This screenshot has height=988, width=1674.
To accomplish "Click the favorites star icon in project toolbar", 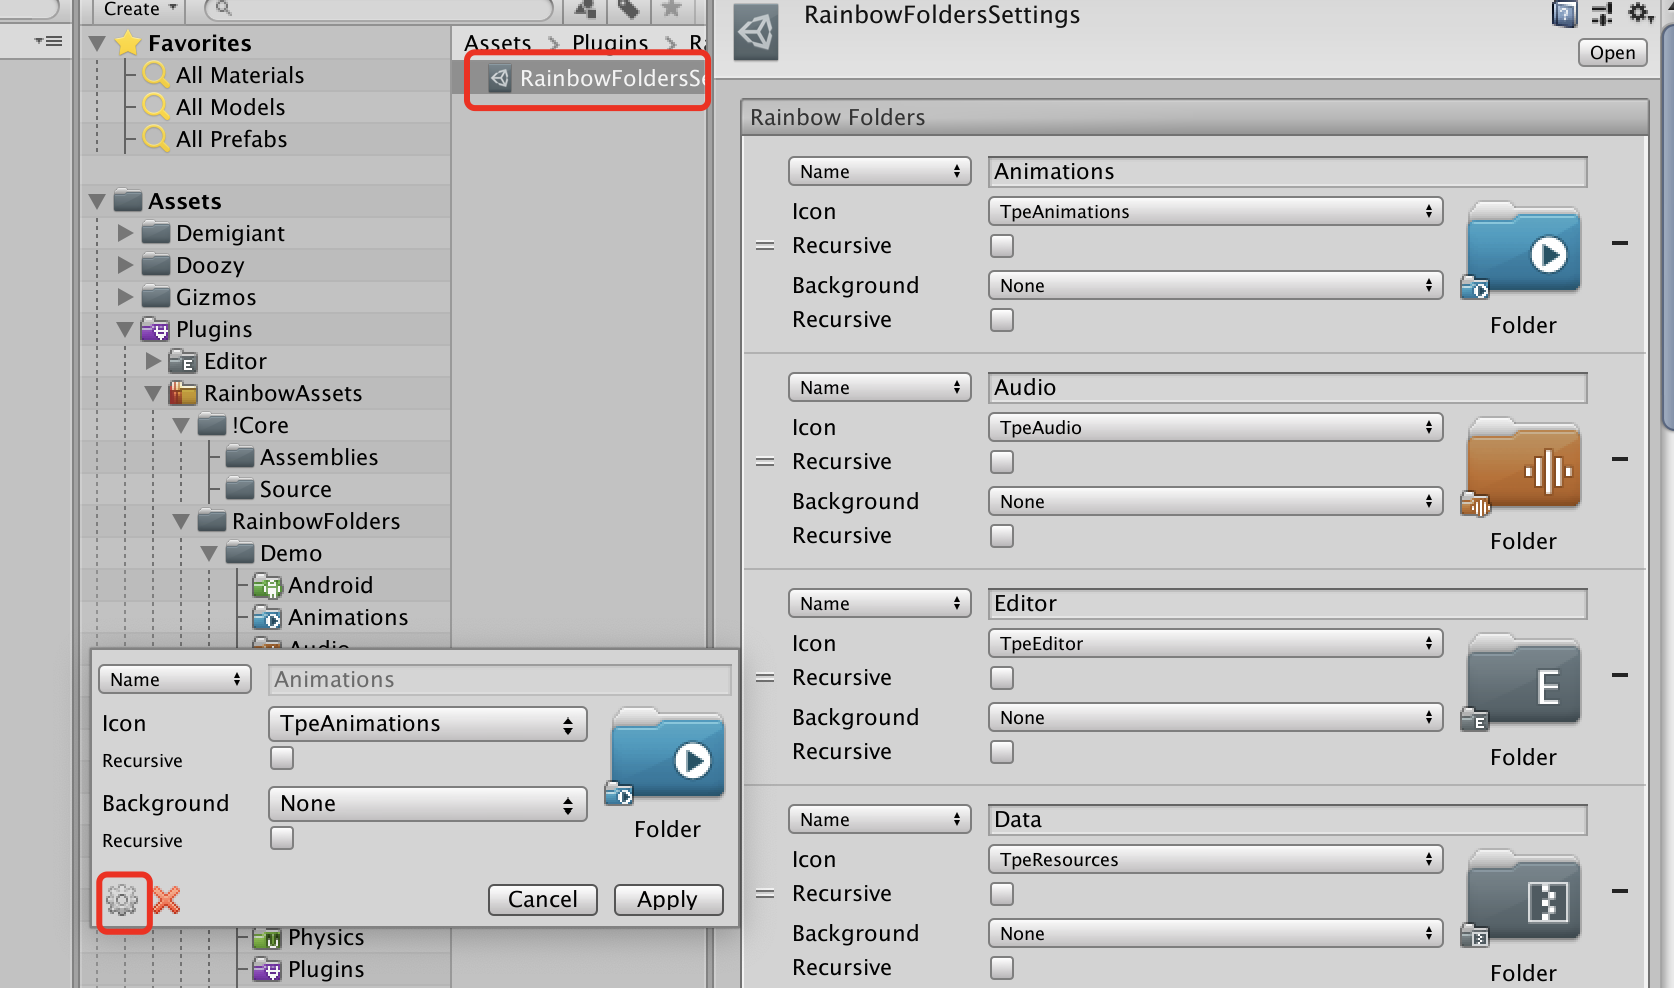I will tap(671, 9).
